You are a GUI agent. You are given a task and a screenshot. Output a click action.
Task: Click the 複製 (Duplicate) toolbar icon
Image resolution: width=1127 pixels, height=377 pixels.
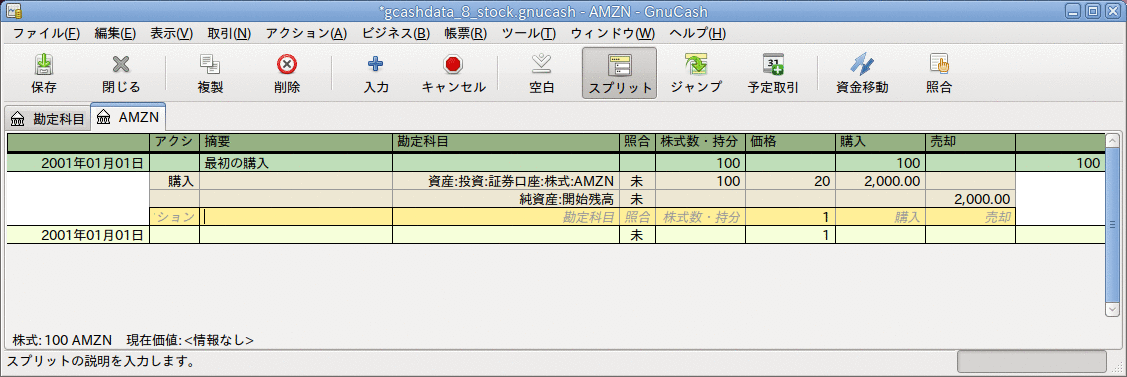pyautogui.click(x=210, y=65)
